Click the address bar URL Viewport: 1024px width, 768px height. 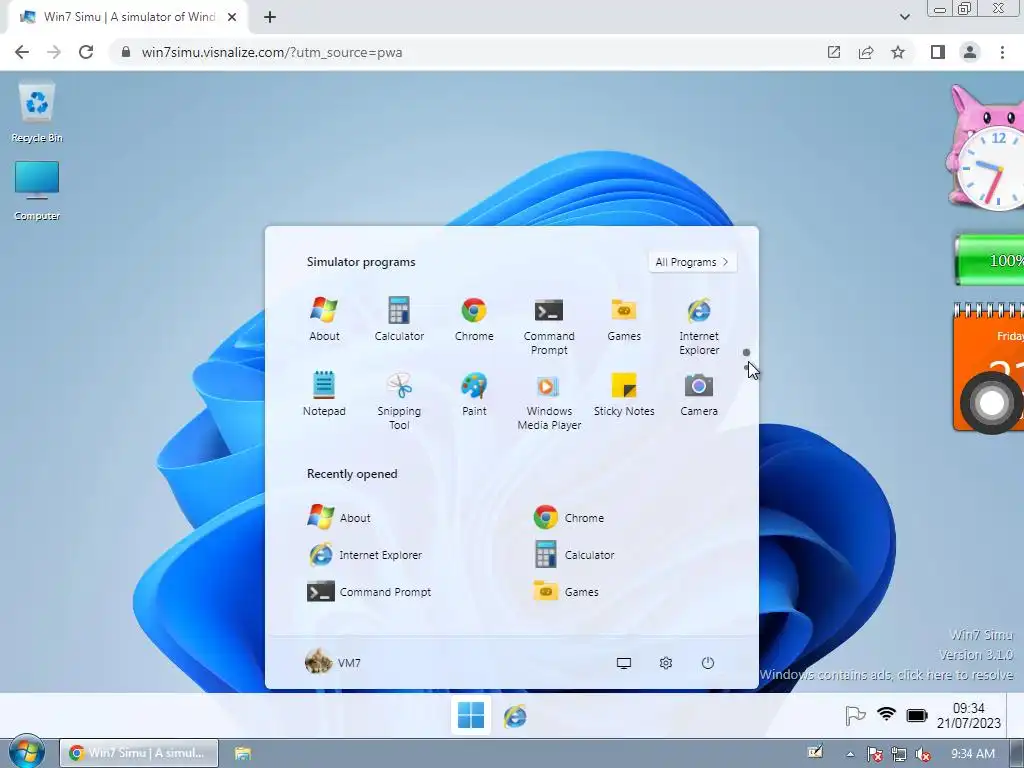[x=272, y=52]
